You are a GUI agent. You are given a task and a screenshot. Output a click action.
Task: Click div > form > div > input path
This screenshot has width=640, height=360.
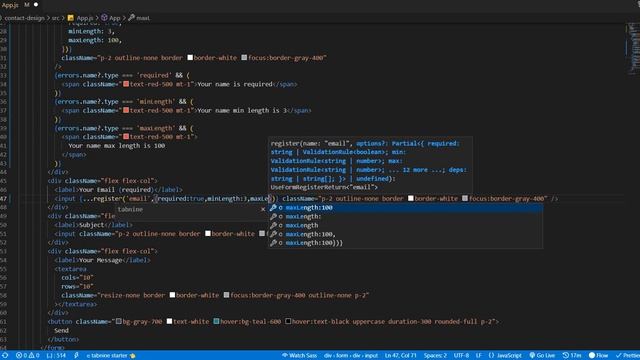(351, 356)
